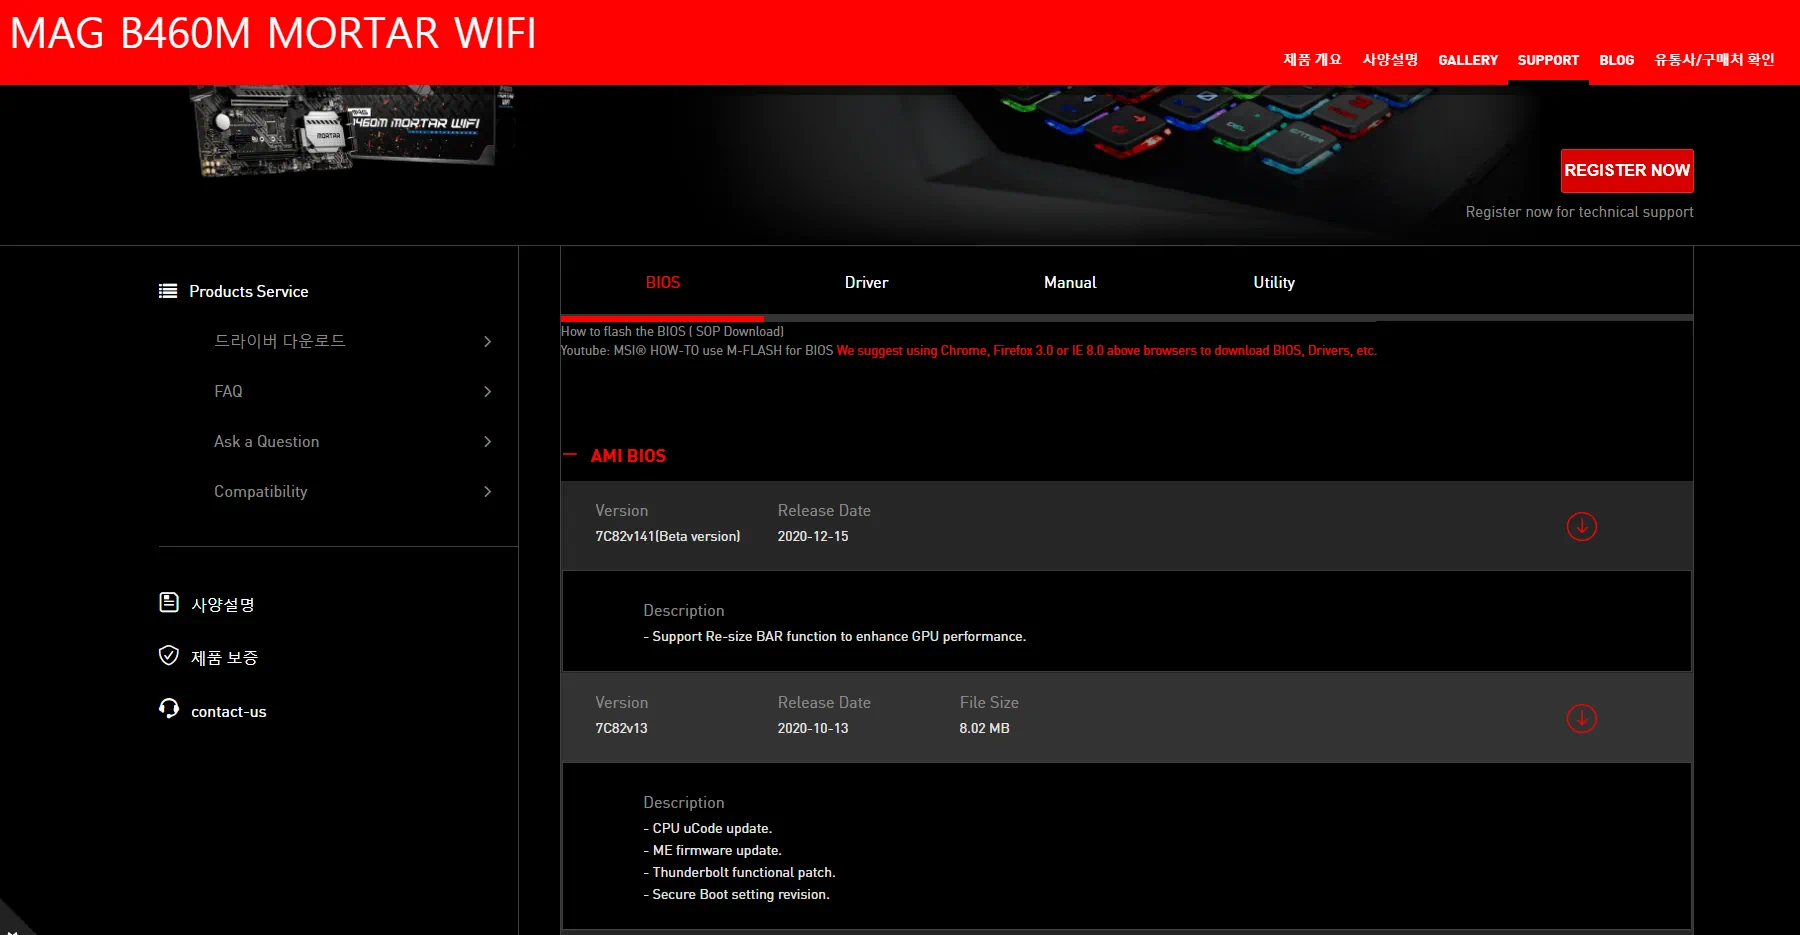Click version text 7C82v141(Beta version)

point(668,536)
